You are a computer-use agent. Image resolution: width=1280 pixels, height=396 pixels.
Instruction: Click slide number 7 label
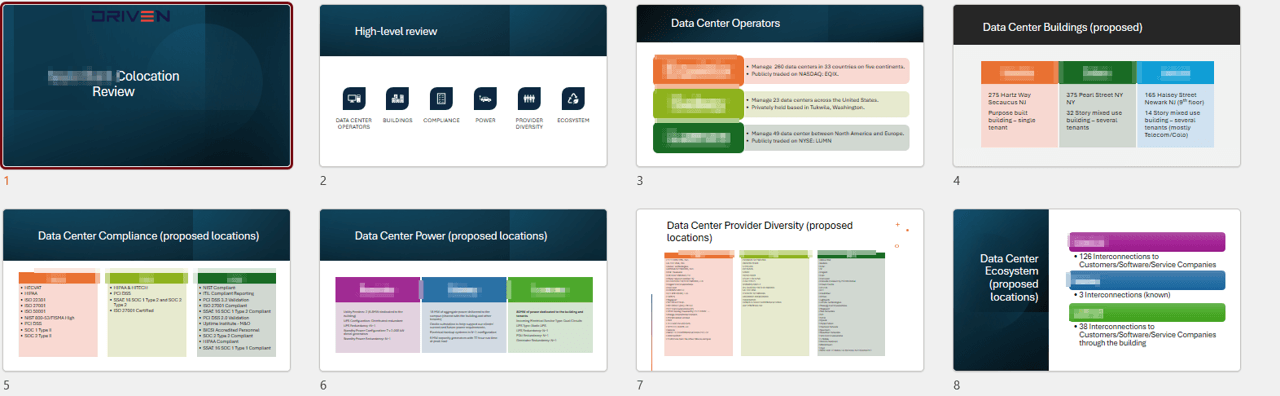click(x=640, y=385)
